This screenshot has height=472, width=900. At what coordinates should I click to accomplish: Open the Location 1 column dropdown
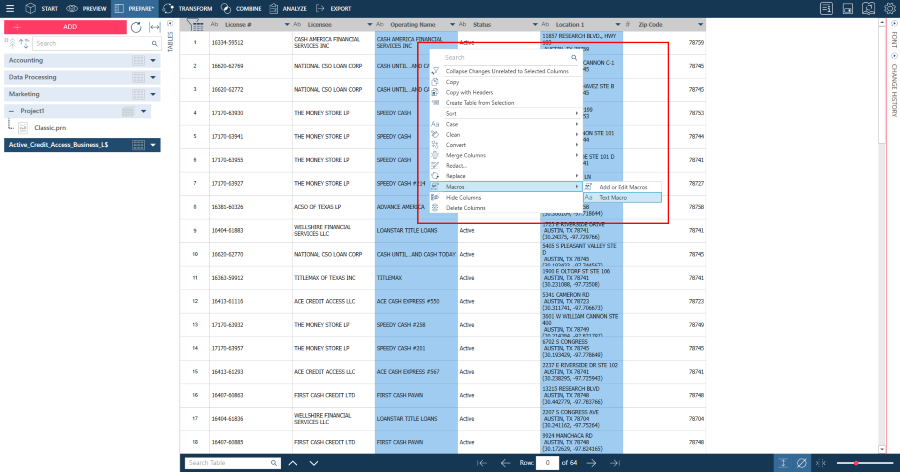pyautogui.click(x=618, y=25)
